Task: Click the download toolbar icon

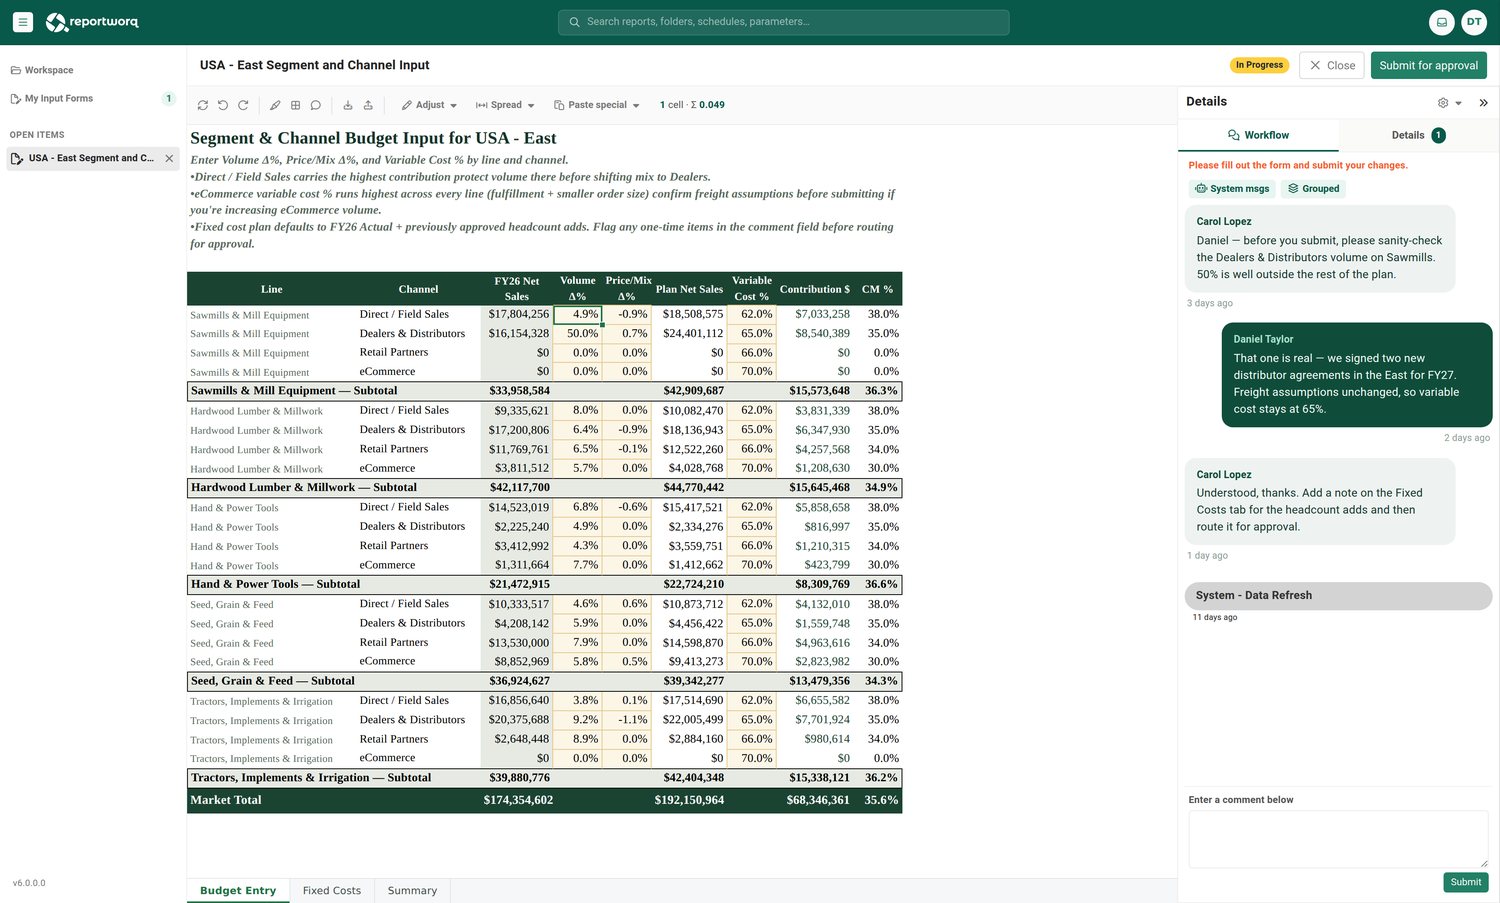Action: (x=348, y=105)
